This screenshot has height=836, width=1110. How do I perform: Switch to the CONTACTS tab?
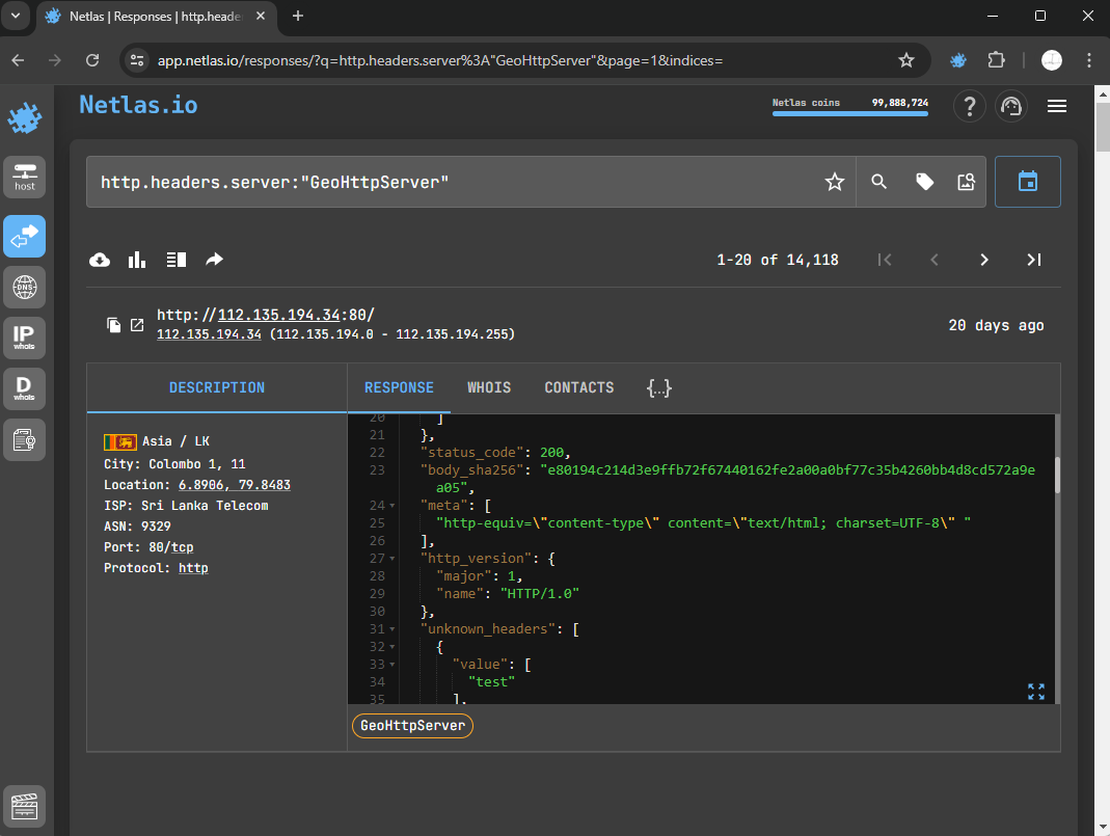[579, 387]
